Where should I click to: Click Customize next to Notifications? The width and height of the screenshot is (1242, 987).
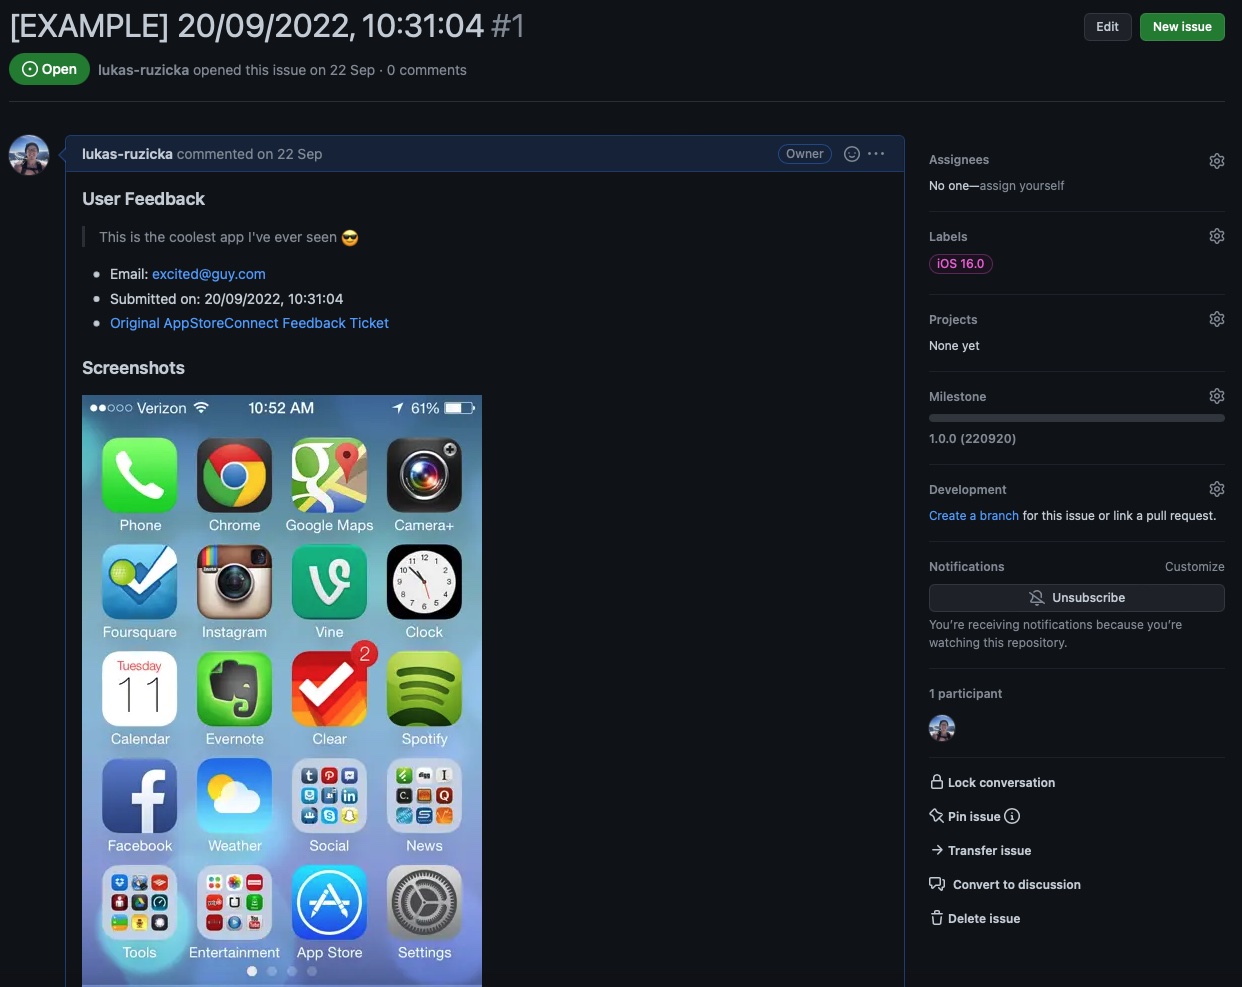pyautogui.click(x=1194, y=567)
